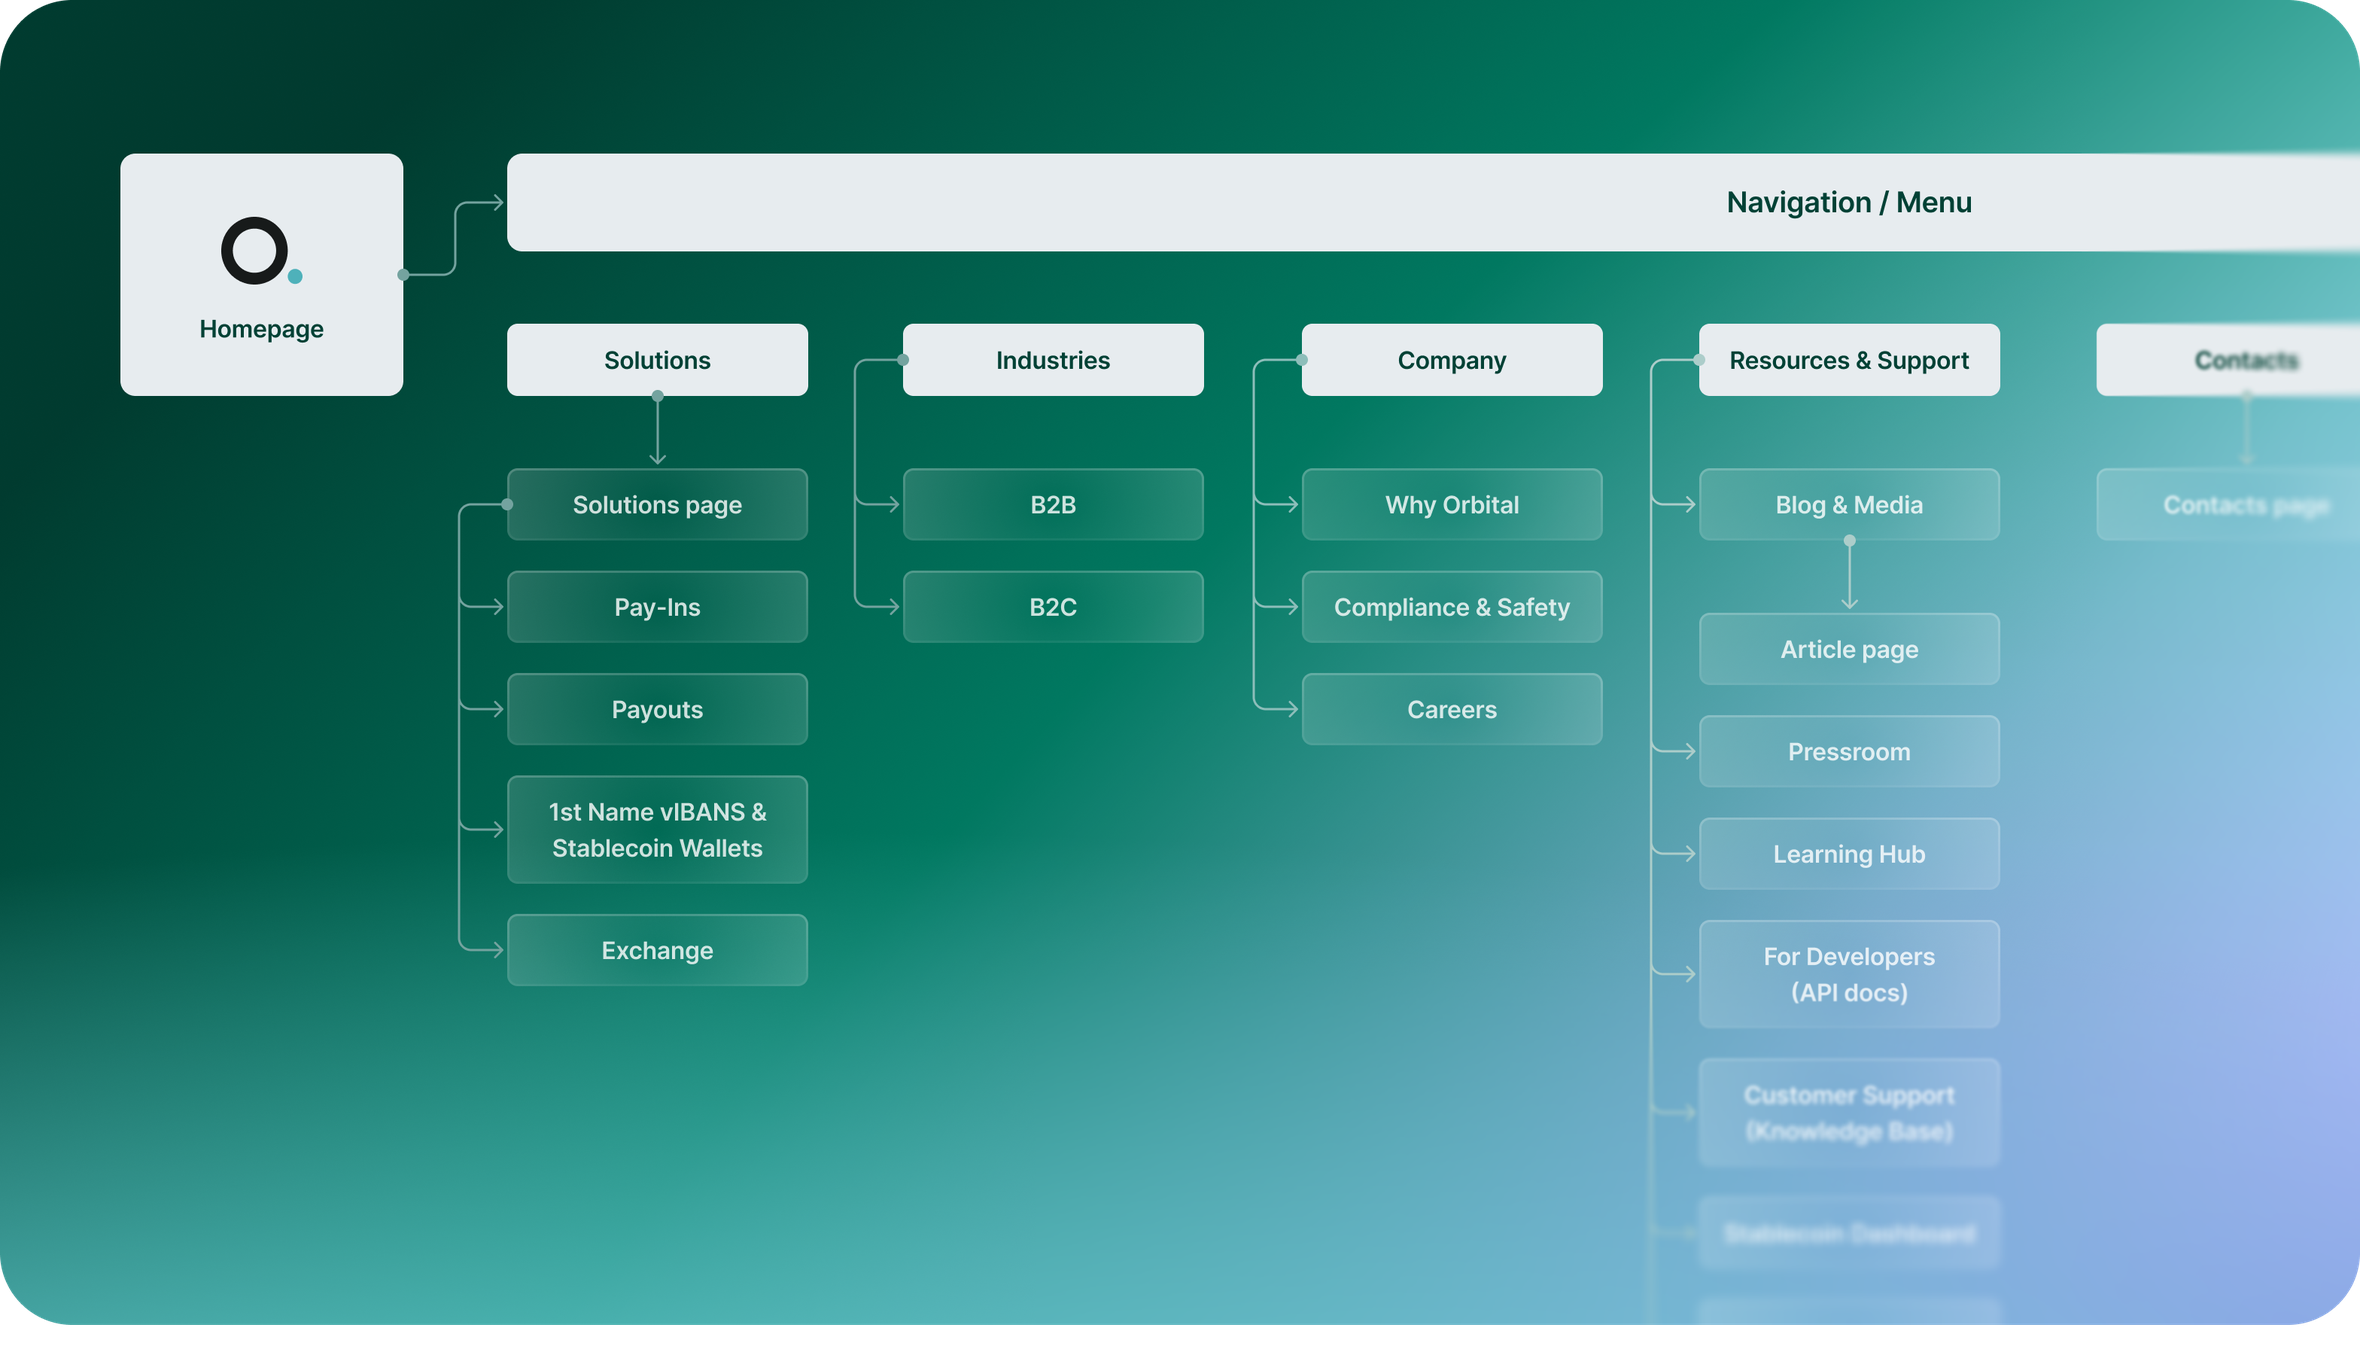Select the Payouts node
The height and width of the screenshot is (1349, 2360).
657,709
